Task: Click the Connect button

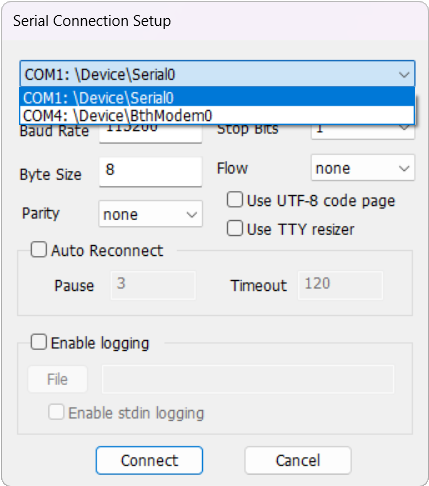Action: 149,460
